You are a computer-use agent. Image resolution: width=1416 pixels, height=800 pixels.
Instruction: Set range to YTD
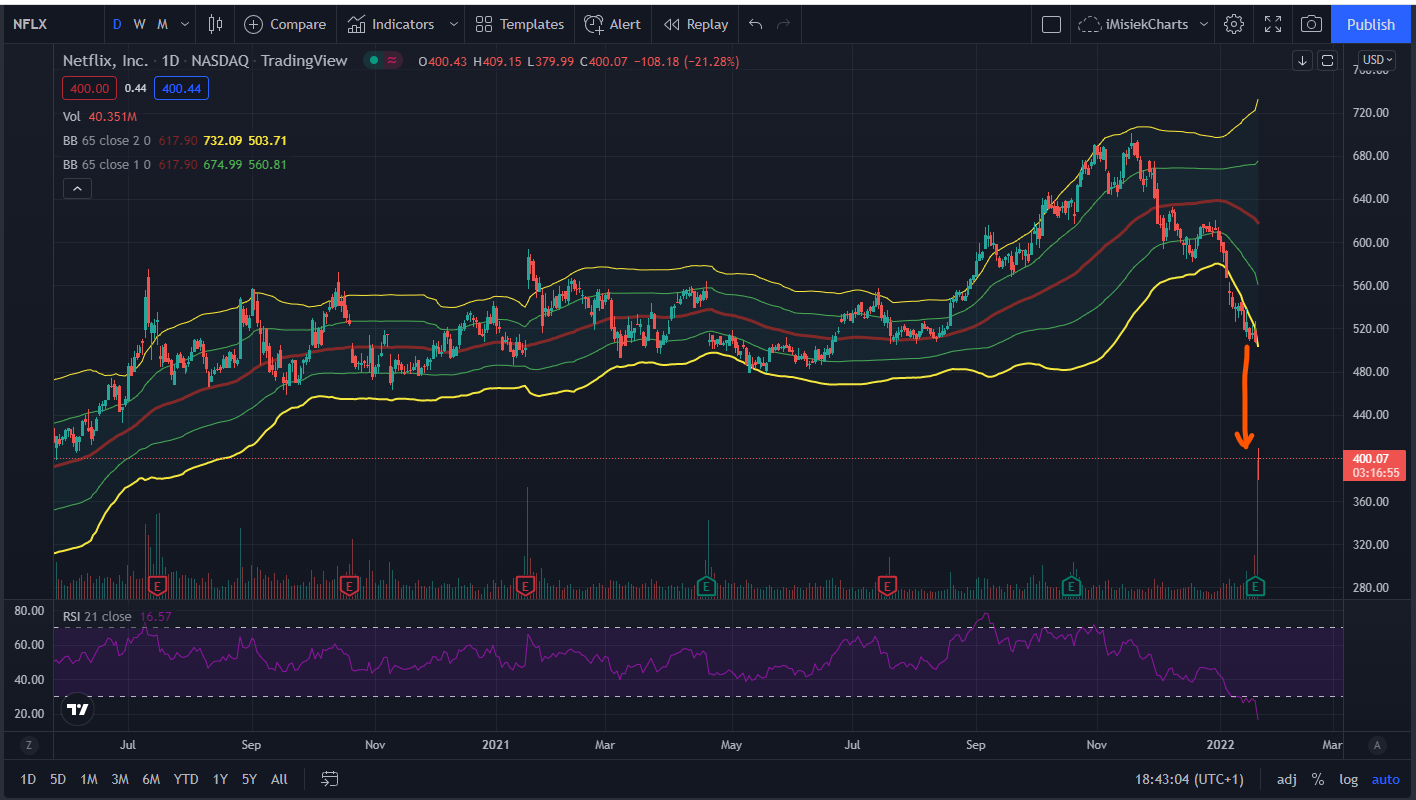(185, 779)
